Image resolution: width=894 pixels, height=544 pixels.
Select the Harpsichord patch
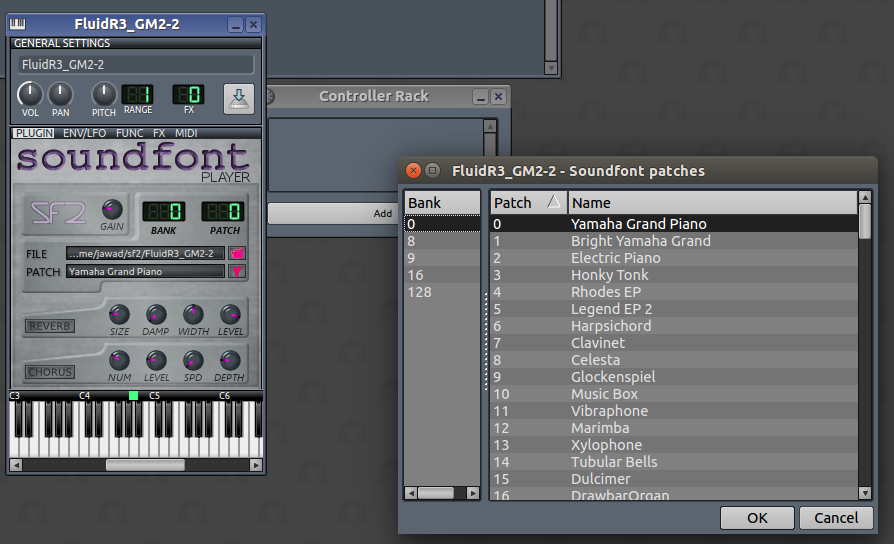click(674, 326)
